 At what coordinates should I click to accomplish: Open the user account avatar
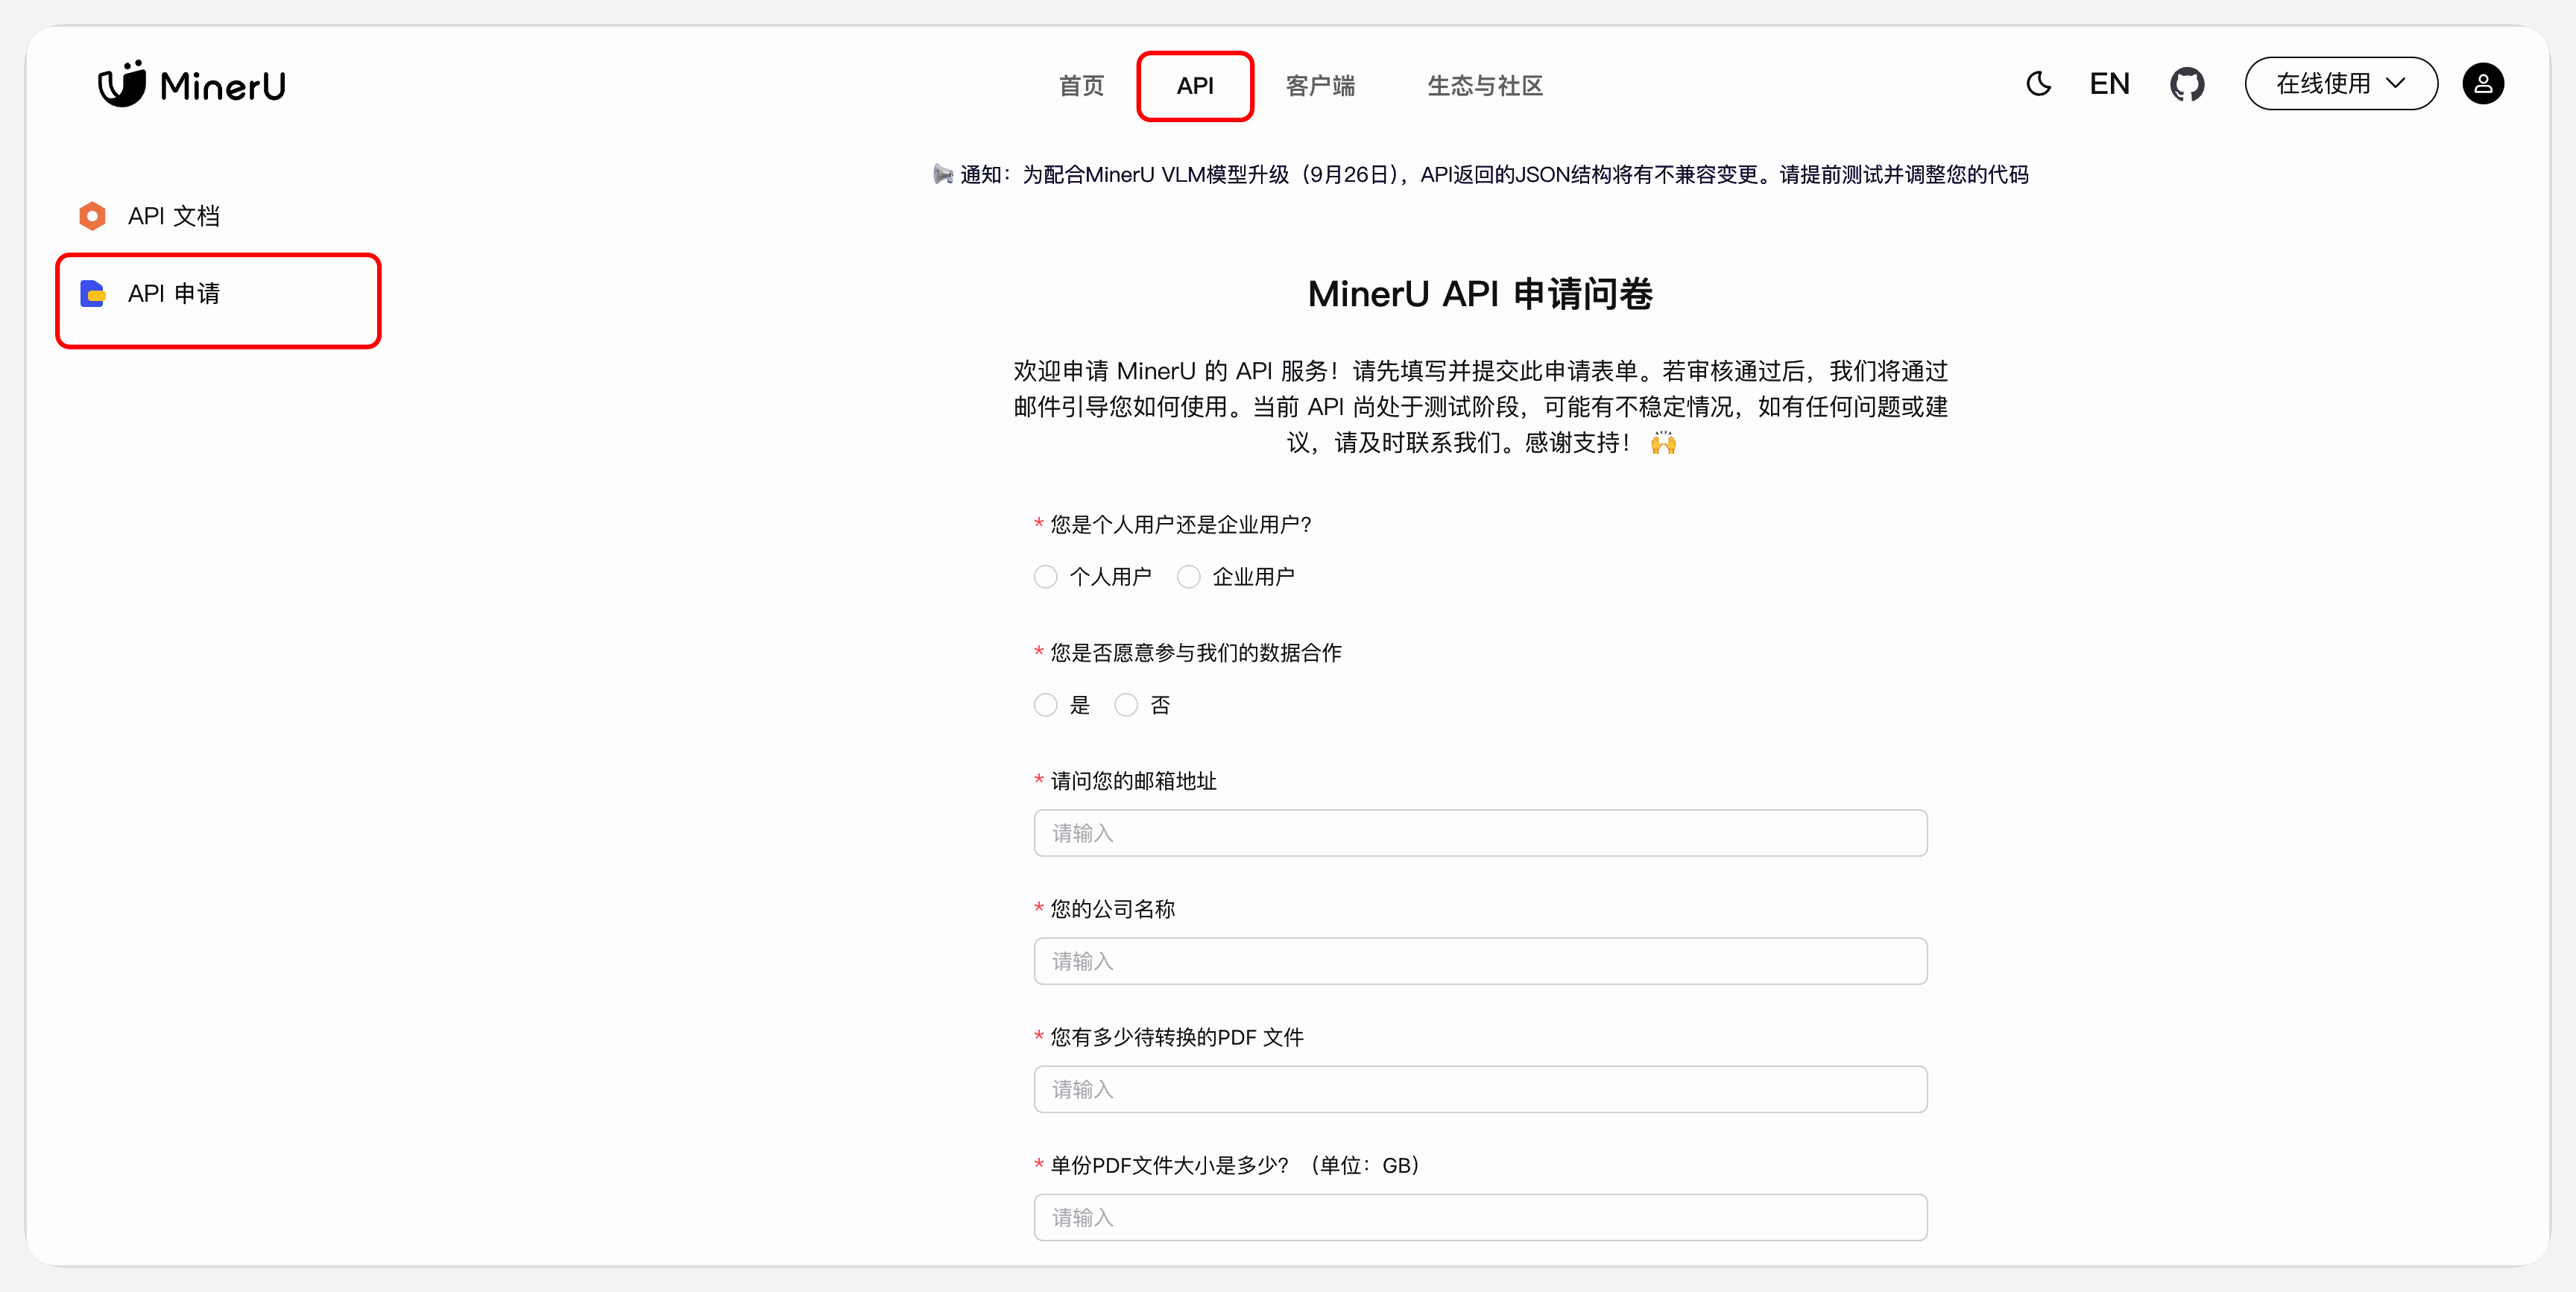coord(2482,84)
